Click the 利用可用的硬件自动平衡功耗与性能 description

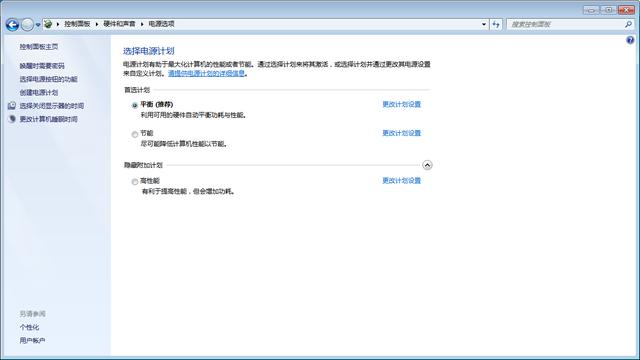click(193, 116)
